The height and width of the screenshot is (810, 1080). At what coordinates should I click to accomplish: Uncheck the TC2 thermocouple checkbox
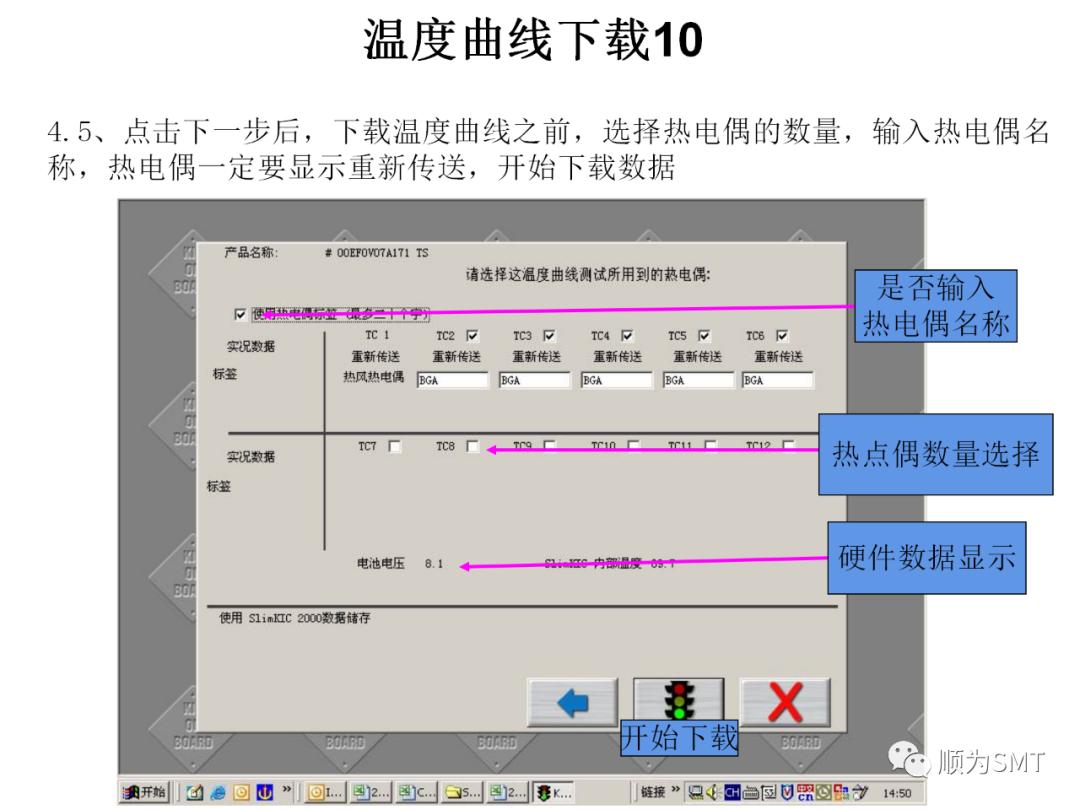click(x=472, y=335)
